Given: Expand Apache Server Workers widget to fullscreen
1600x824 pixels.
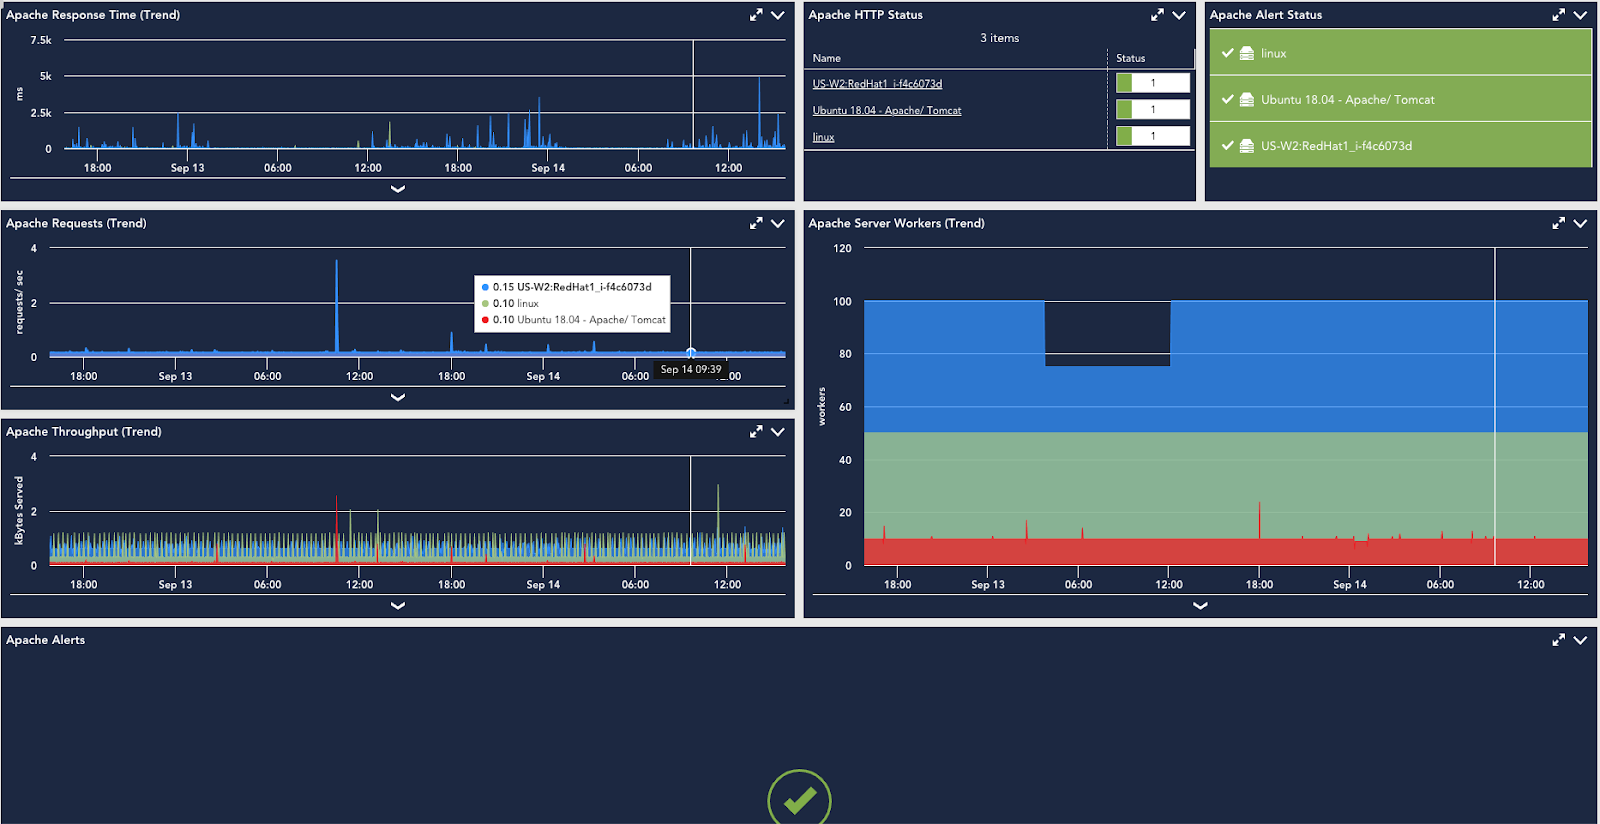Looking at the screenshot, I should coord(1558,223).
